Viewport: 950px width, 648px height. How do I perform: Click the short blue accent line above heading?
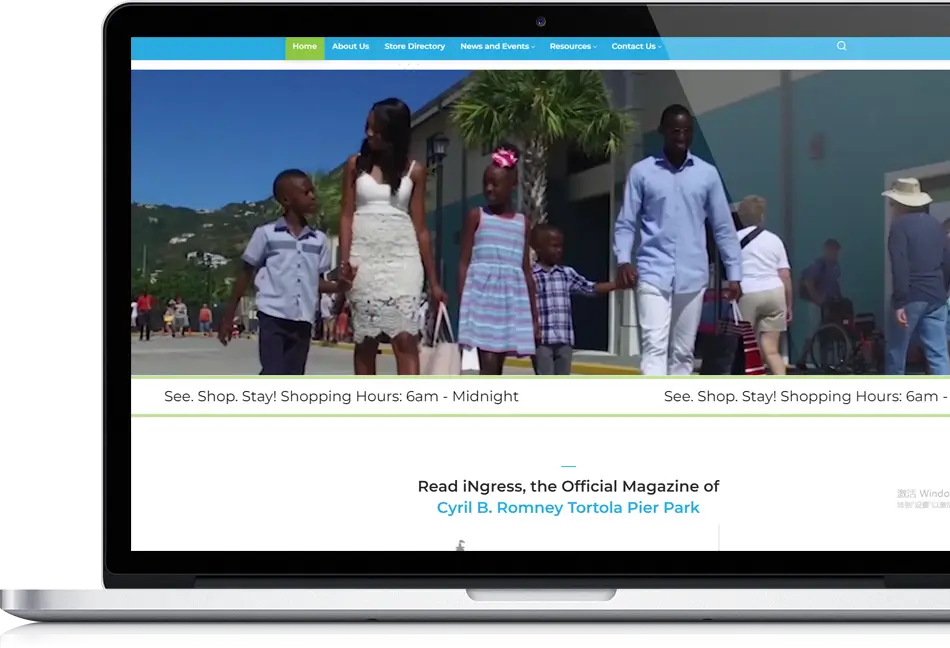568,466
